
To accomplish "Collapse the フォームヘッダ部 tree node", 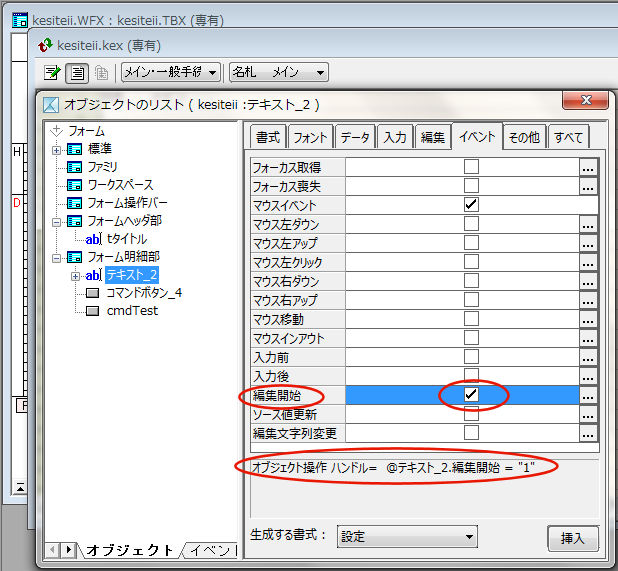I will pyautogui.click(x=58, y=221).
